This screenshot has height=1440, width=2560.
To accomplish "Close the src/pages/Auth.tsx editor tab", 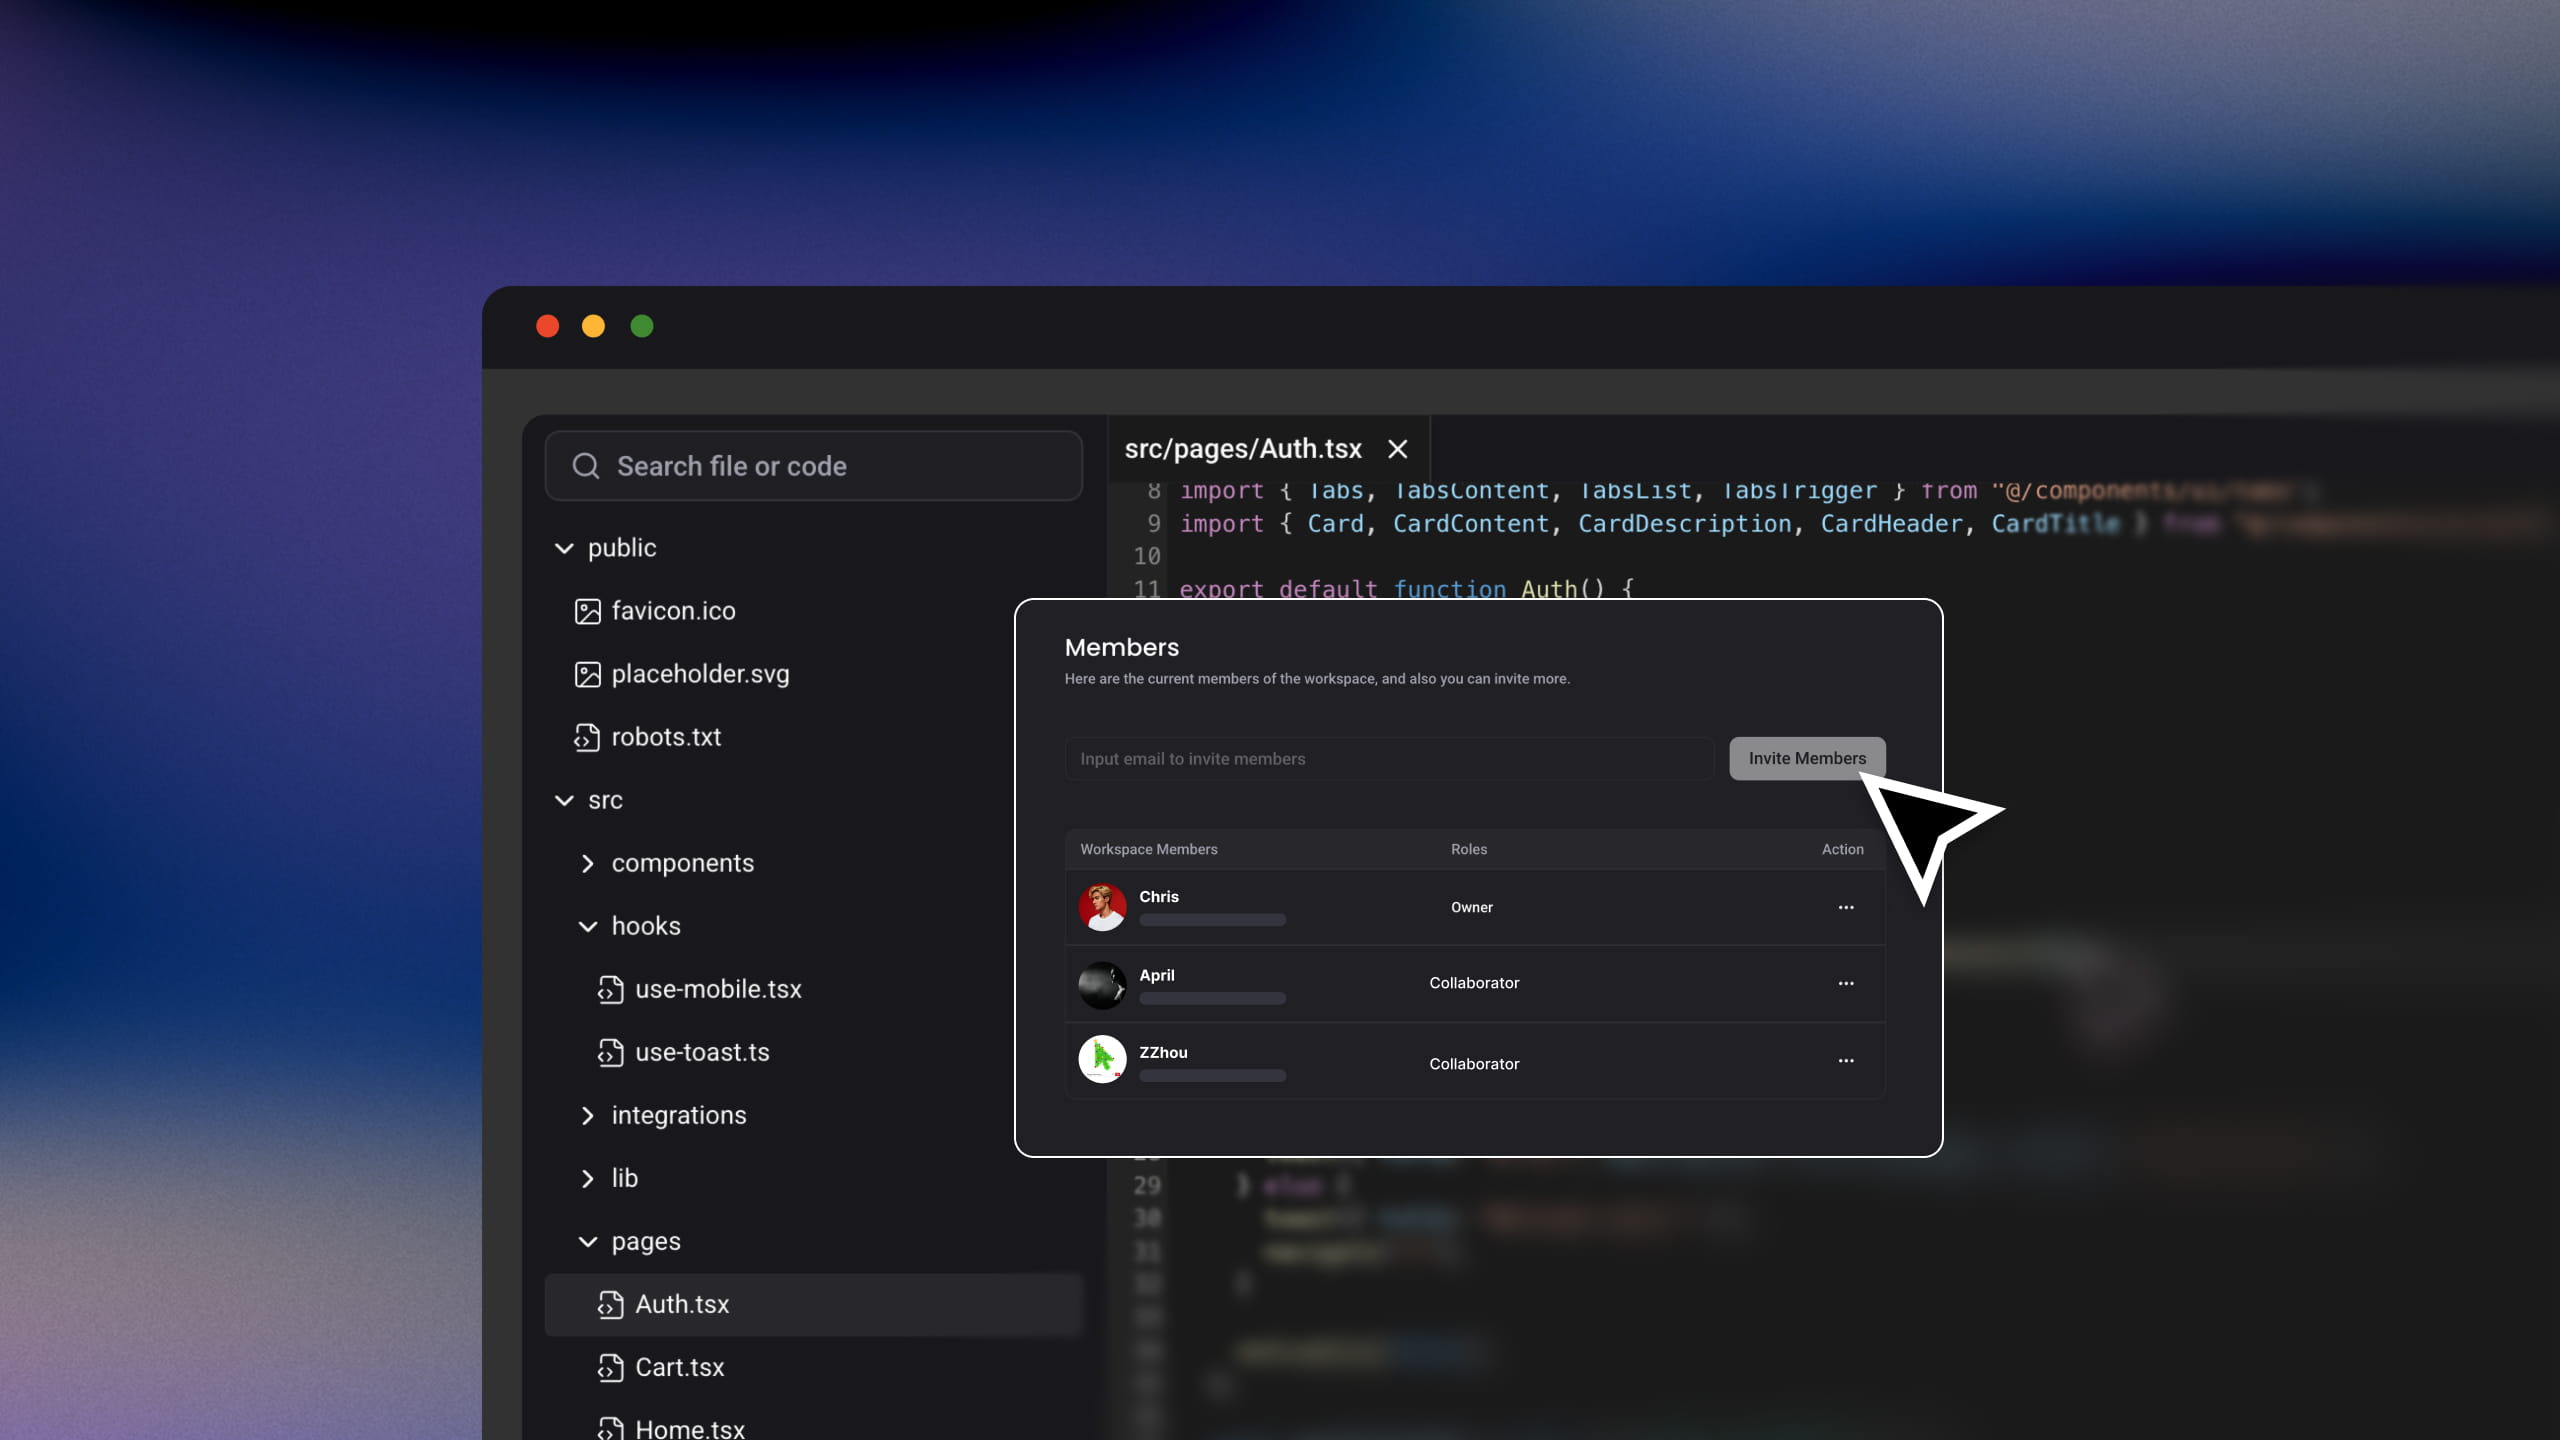I will pos(1398,449).
